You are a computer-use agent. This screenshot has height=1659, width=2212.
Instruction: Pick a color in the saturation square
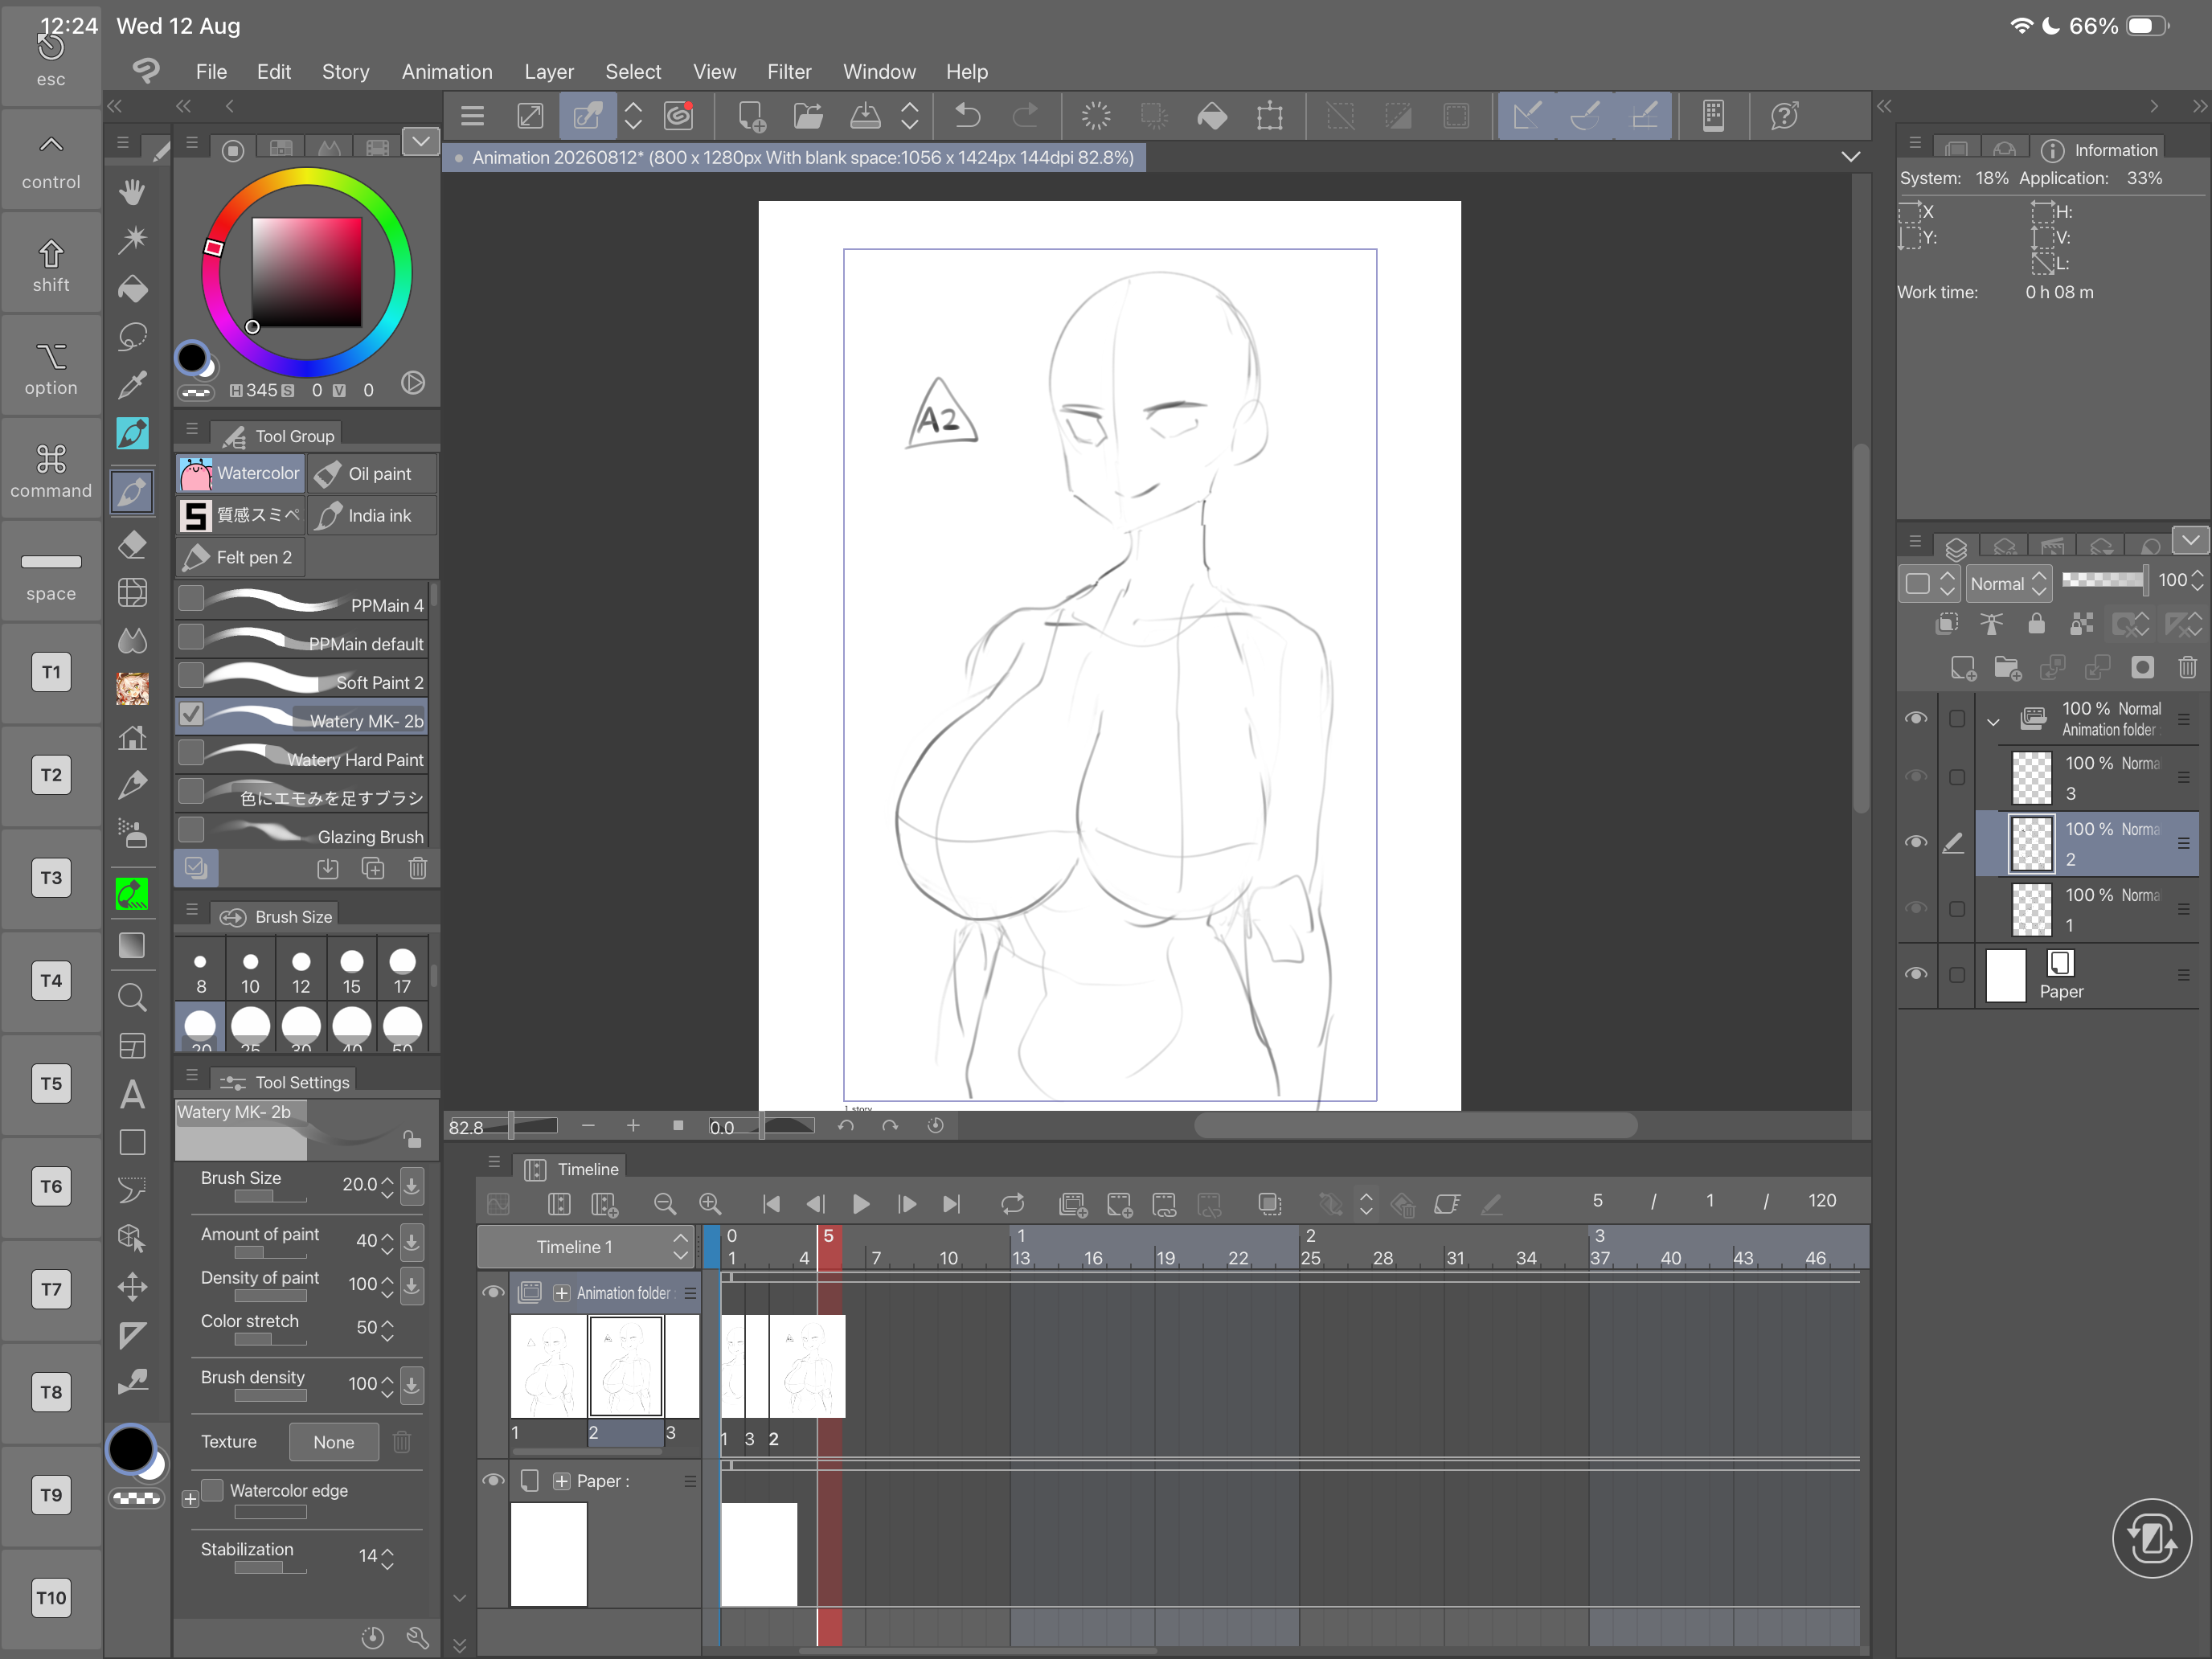tap(306, 273)
